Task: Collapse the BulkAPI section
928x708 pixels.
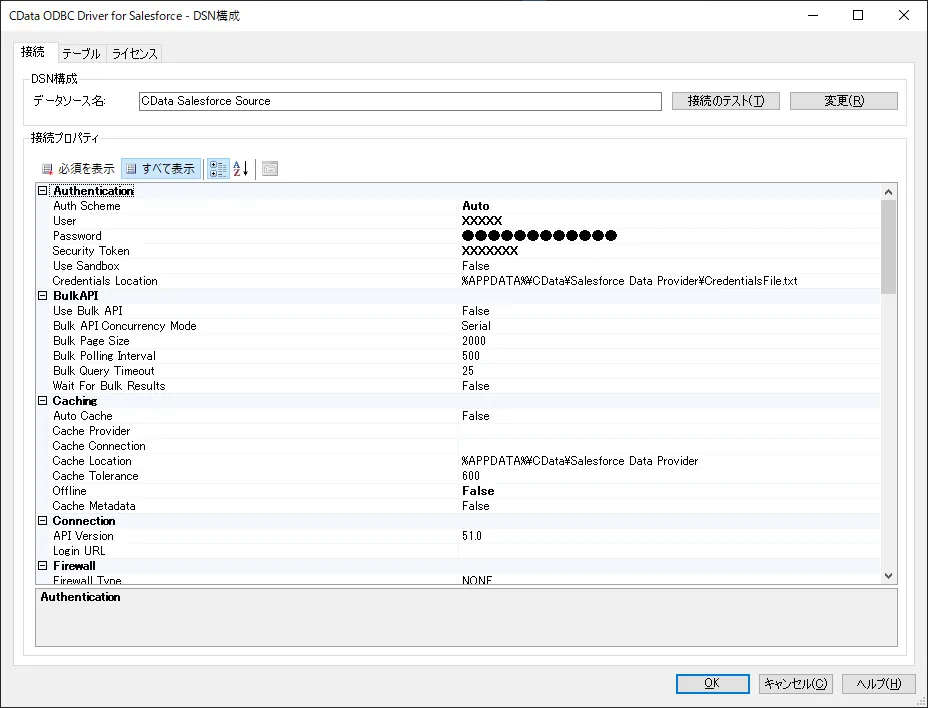Action: pos(43,296)
